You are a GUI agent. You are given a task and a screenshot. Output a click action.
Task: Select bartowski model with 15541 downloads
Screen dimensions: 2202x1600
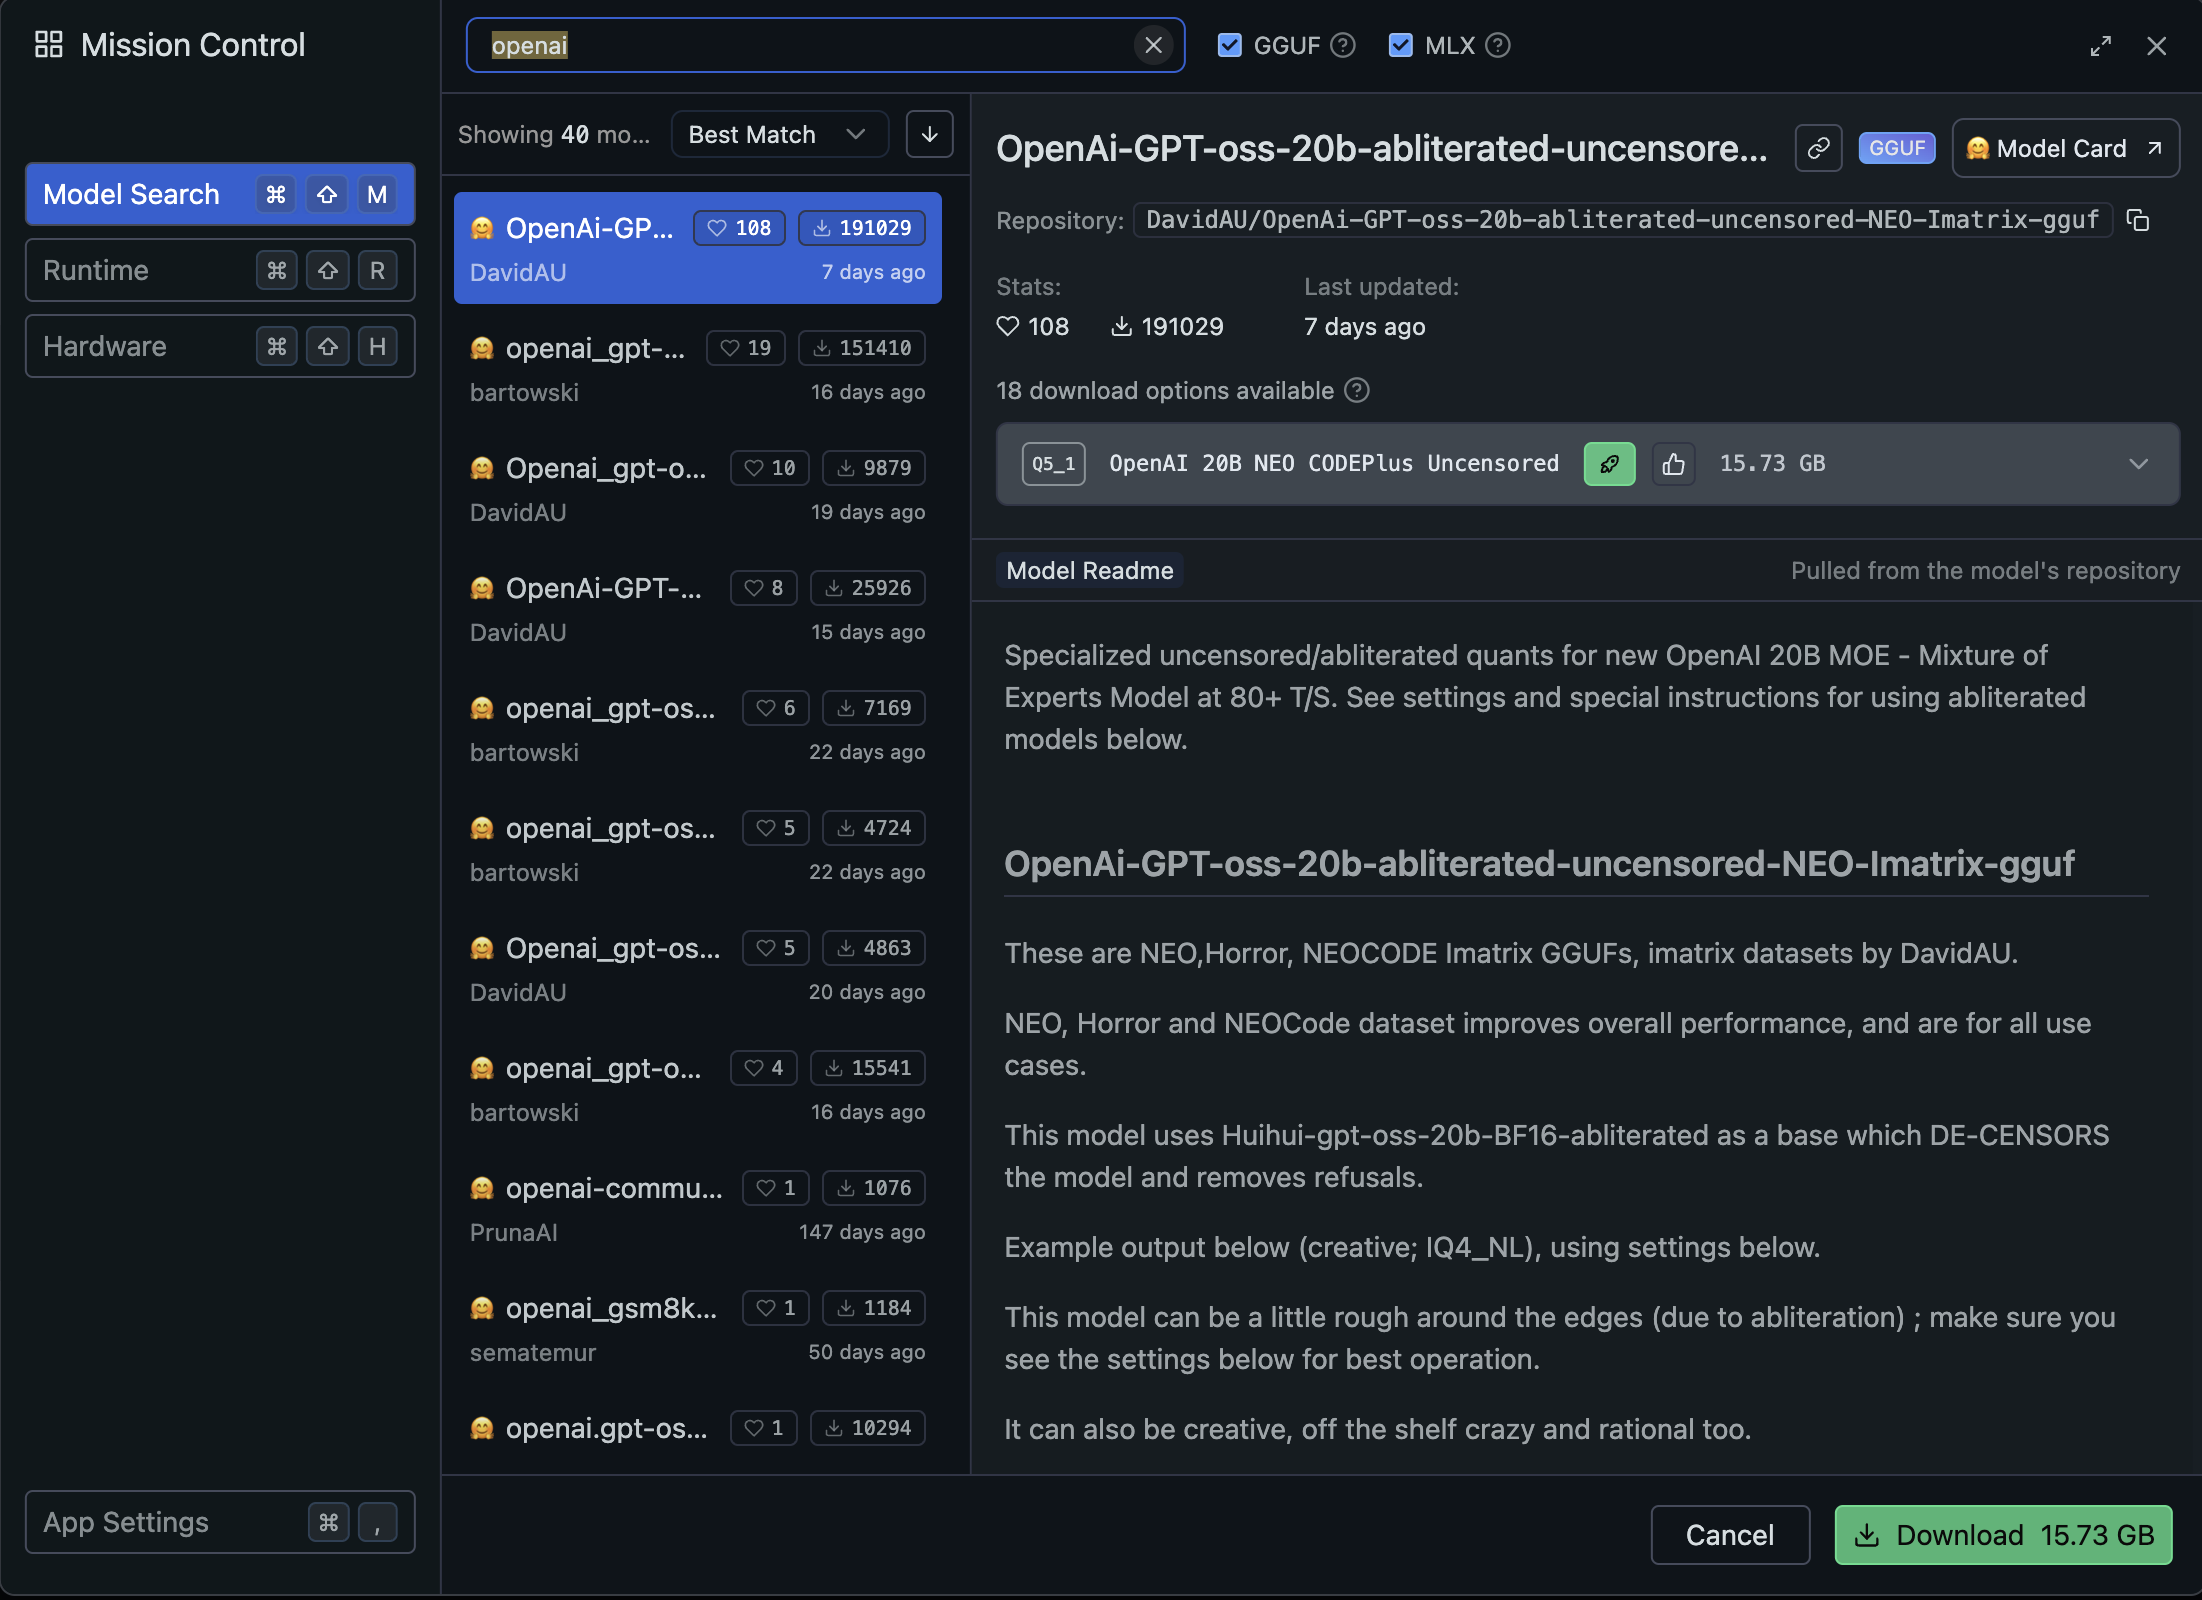697,1088
